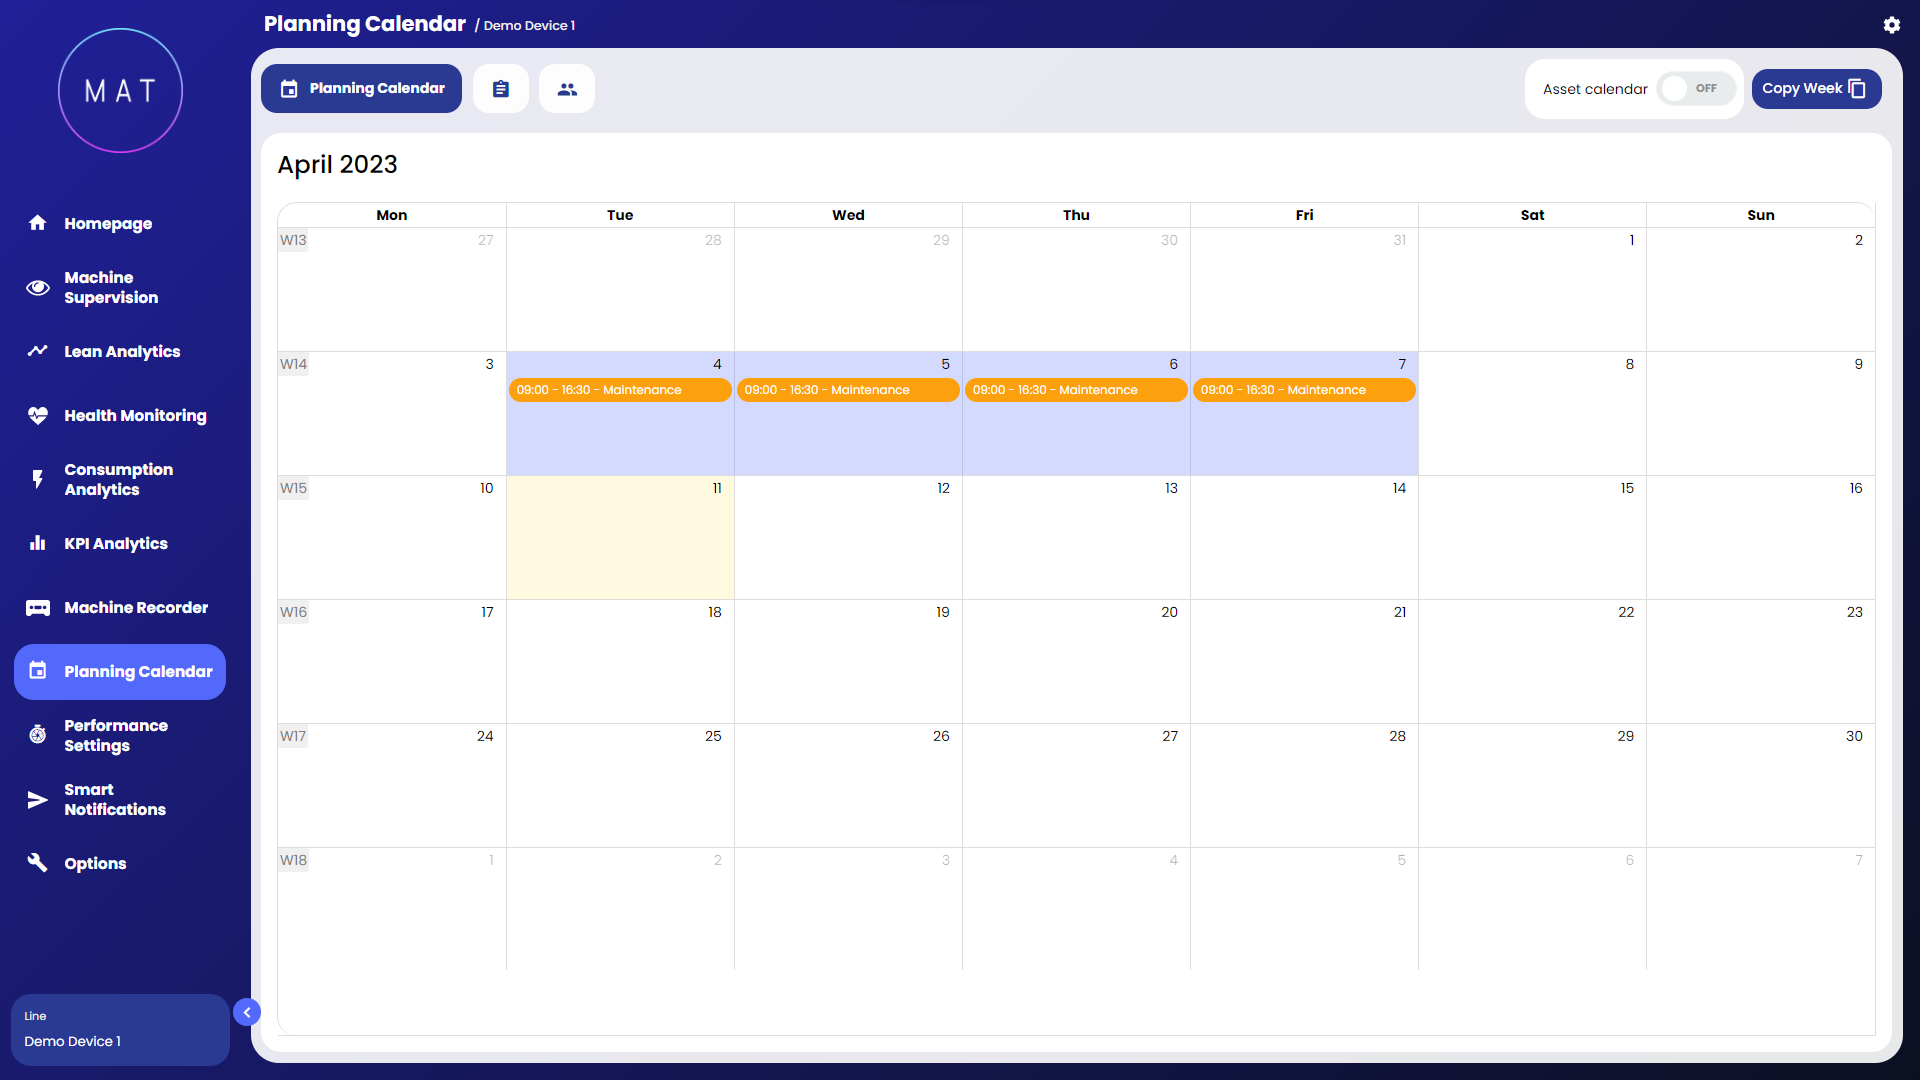Click the people group icon tab
Viewport: 1920px width, 1080px height.
click(x=567, y=89)
